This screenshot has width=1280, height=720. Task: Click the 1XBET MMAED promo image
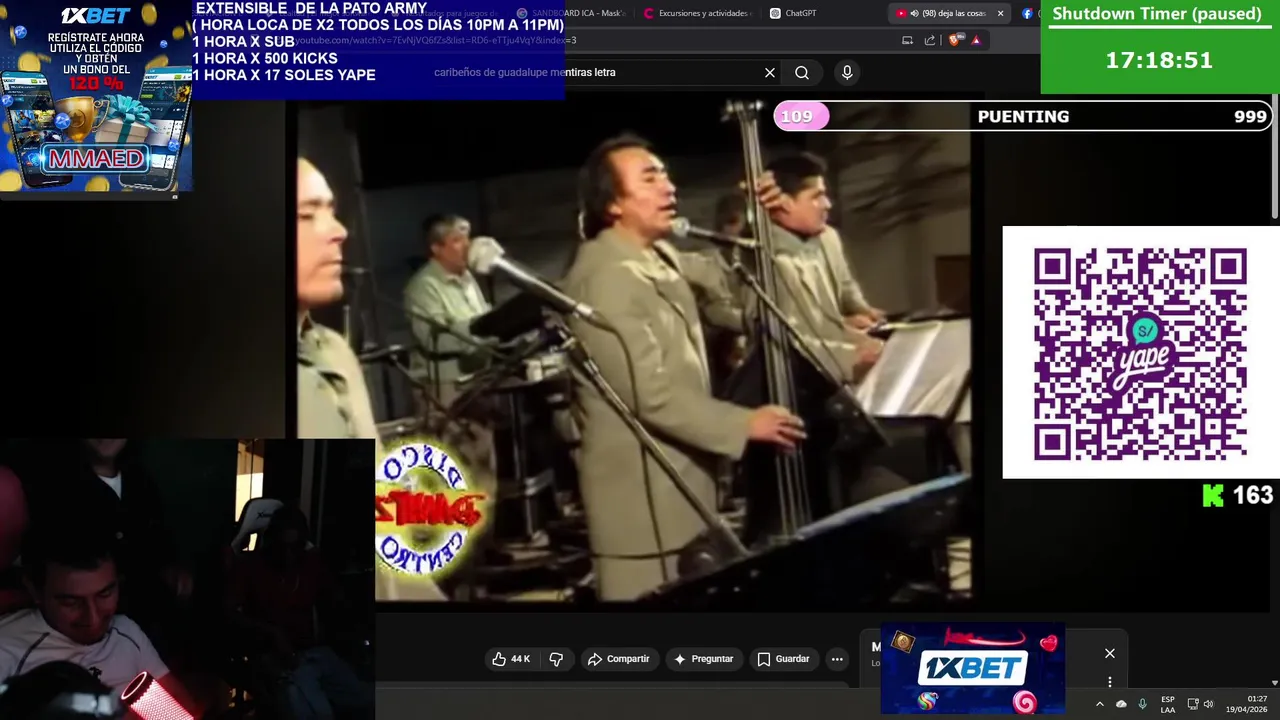96,97
